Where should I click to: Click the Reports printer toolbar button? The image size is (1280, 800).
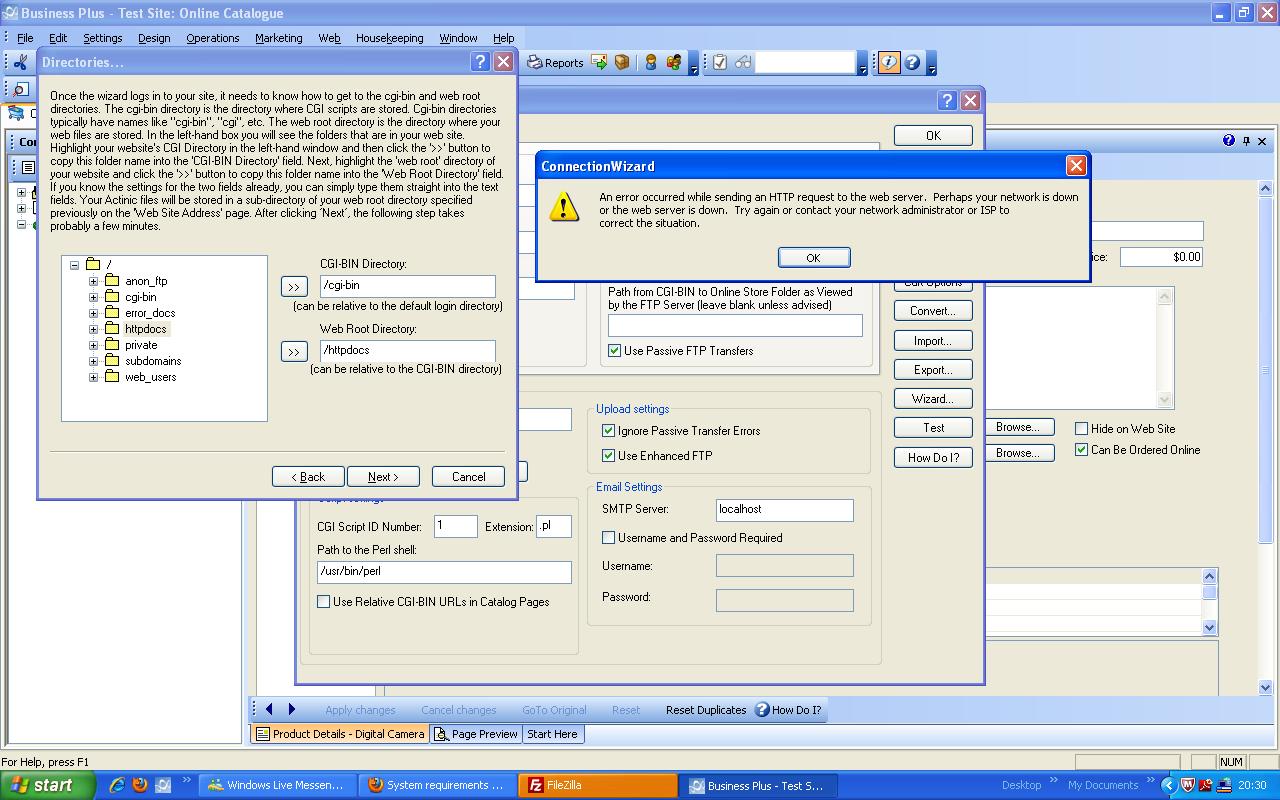coord(555,63)
